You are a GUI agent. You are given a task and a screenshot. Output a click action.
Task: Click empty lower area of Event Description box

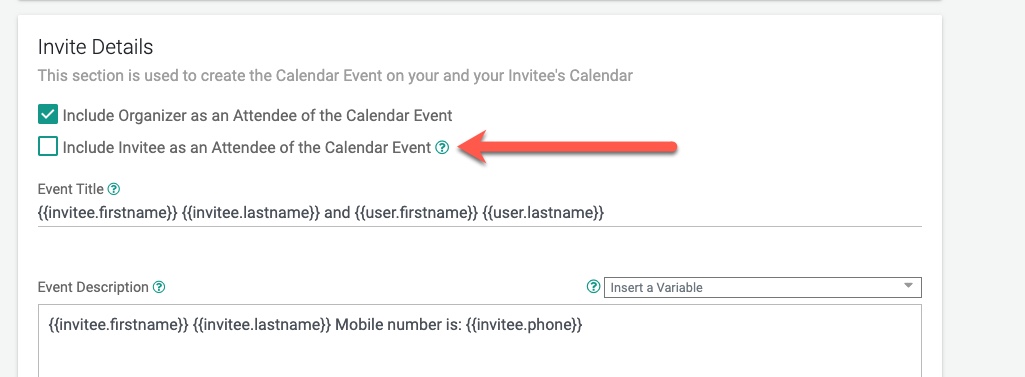click(480, 358)
